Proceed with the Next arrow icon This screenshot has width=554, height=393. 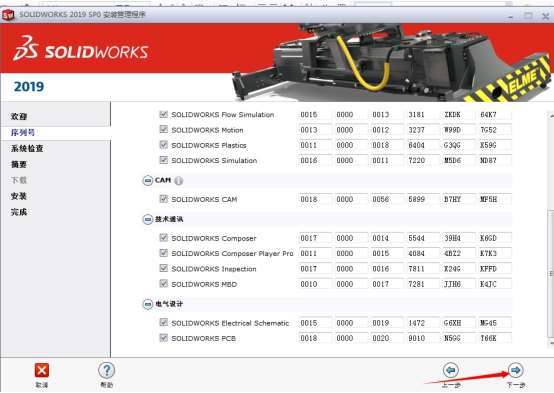(515, 370)
